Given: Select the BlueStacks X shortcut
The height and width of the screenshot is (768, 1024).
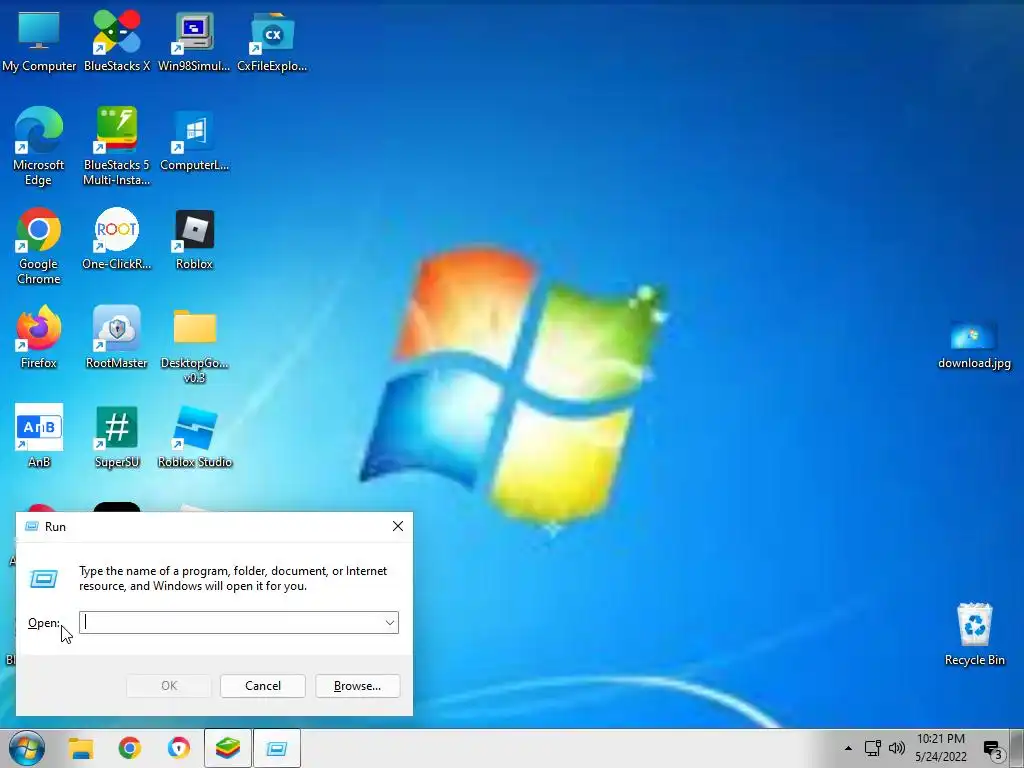Looking at the screenshot, I should (x=117, y=40).
